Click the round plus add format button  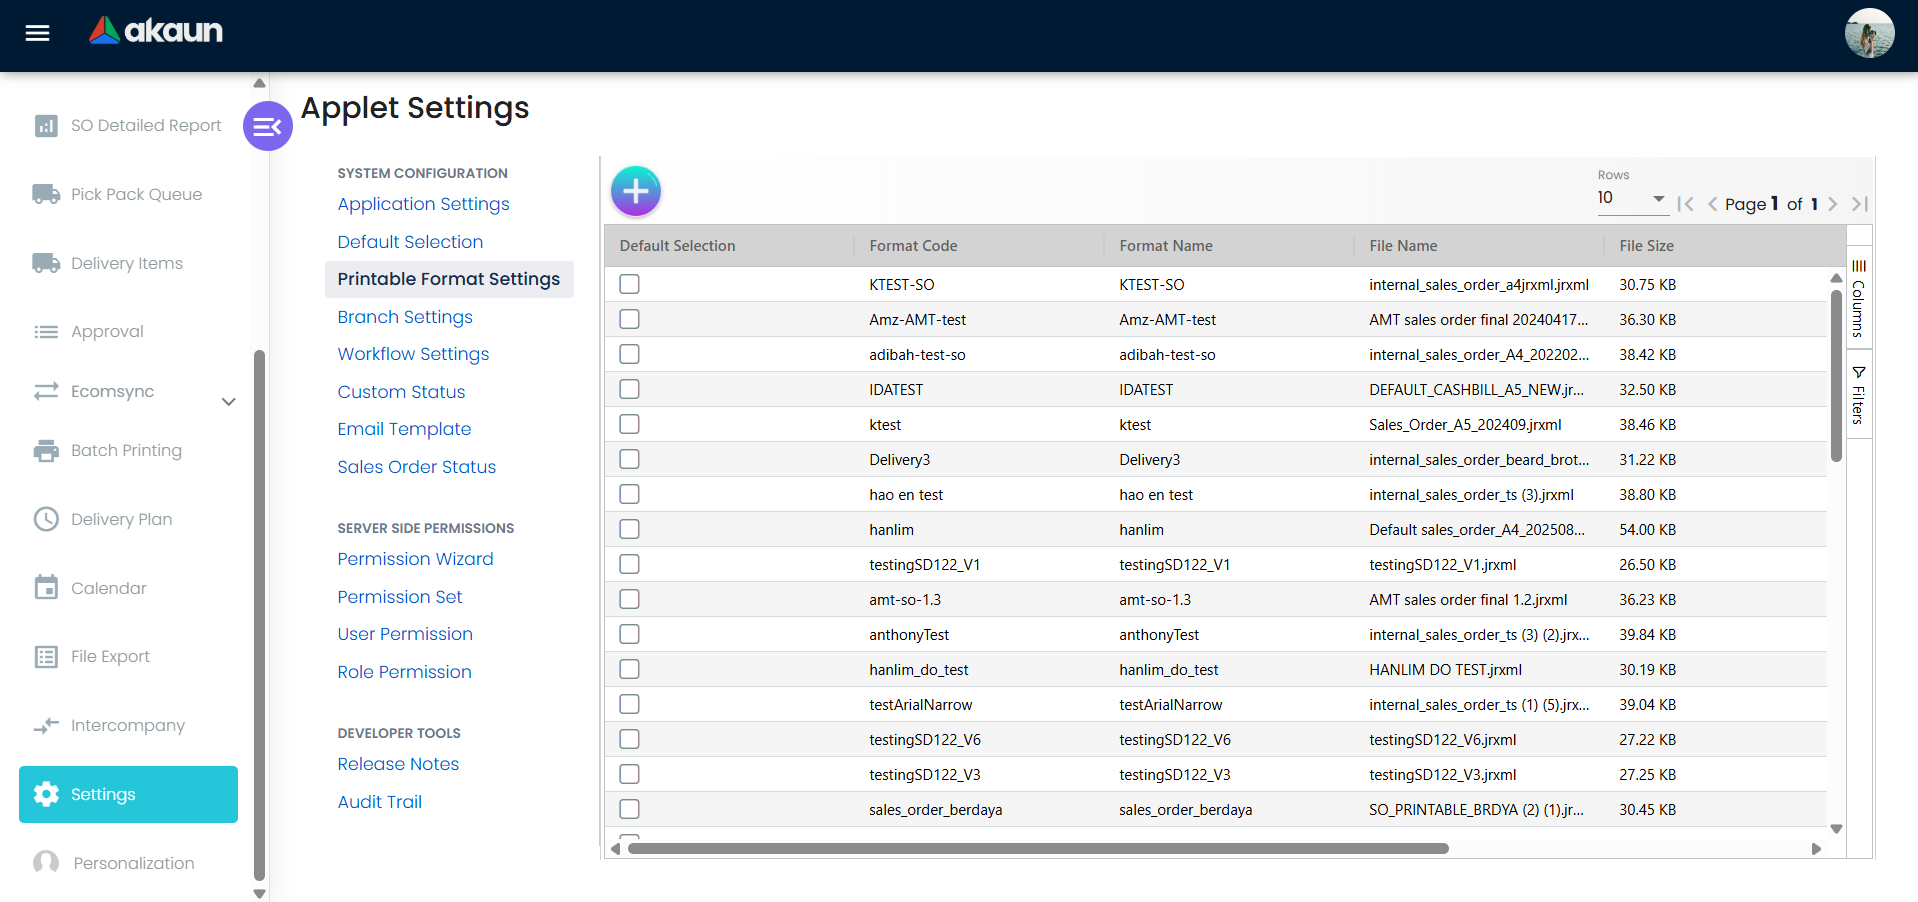tap(636, 191)
